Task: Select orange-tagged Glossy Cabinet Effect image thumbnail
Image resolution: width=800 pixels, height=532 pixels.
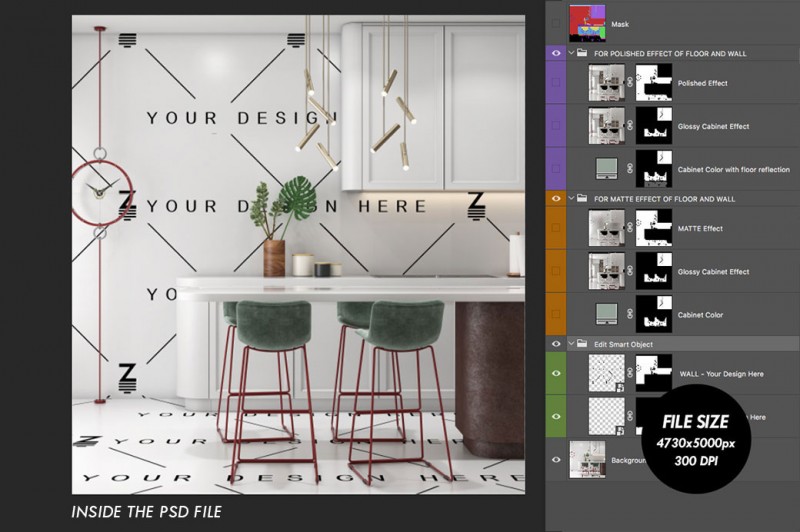Action: (607, 271)
